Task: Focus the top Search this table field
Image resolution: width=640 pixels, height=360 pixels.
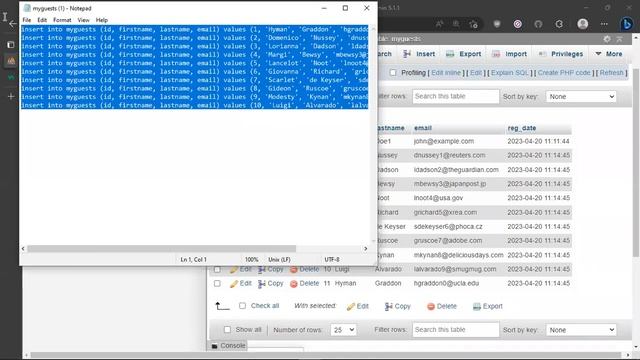Action: pos(456,96)
